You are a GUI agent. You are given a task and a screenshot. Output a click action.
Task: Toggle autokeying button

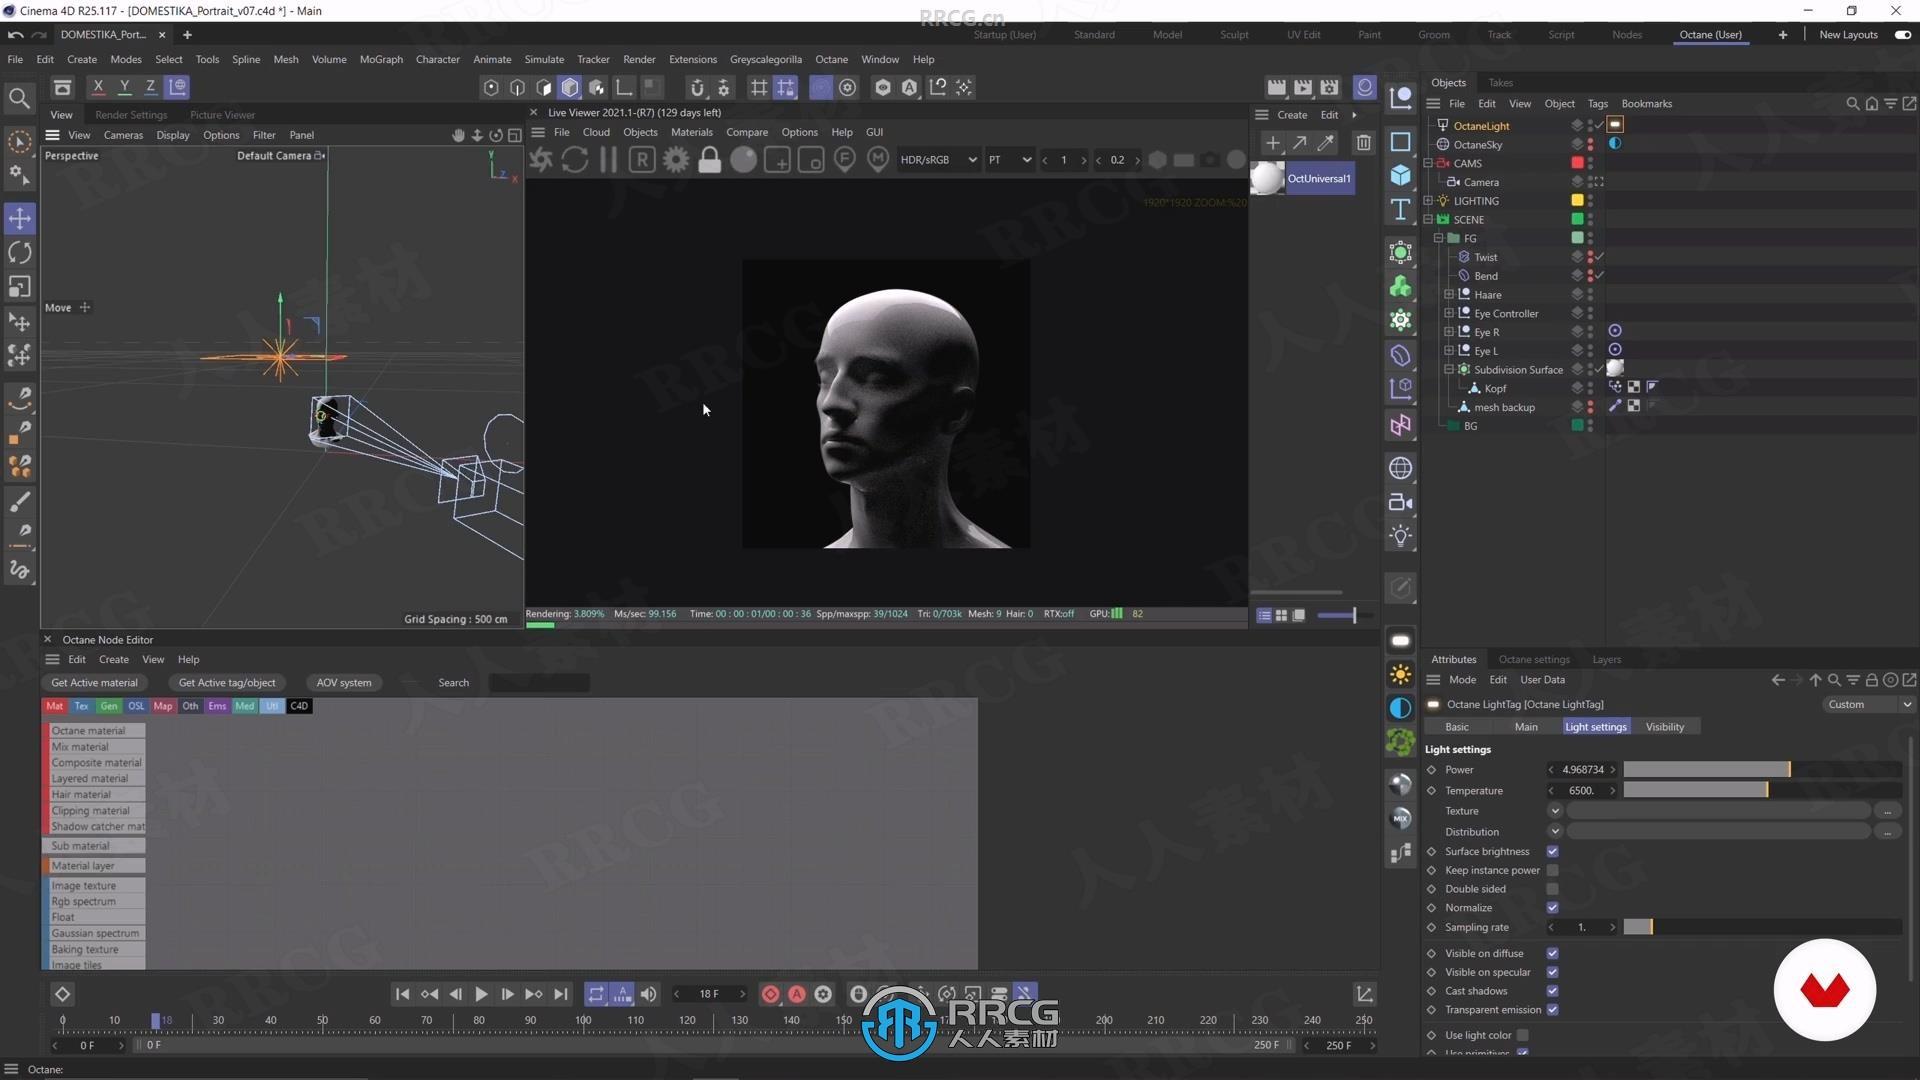point(797,994)
